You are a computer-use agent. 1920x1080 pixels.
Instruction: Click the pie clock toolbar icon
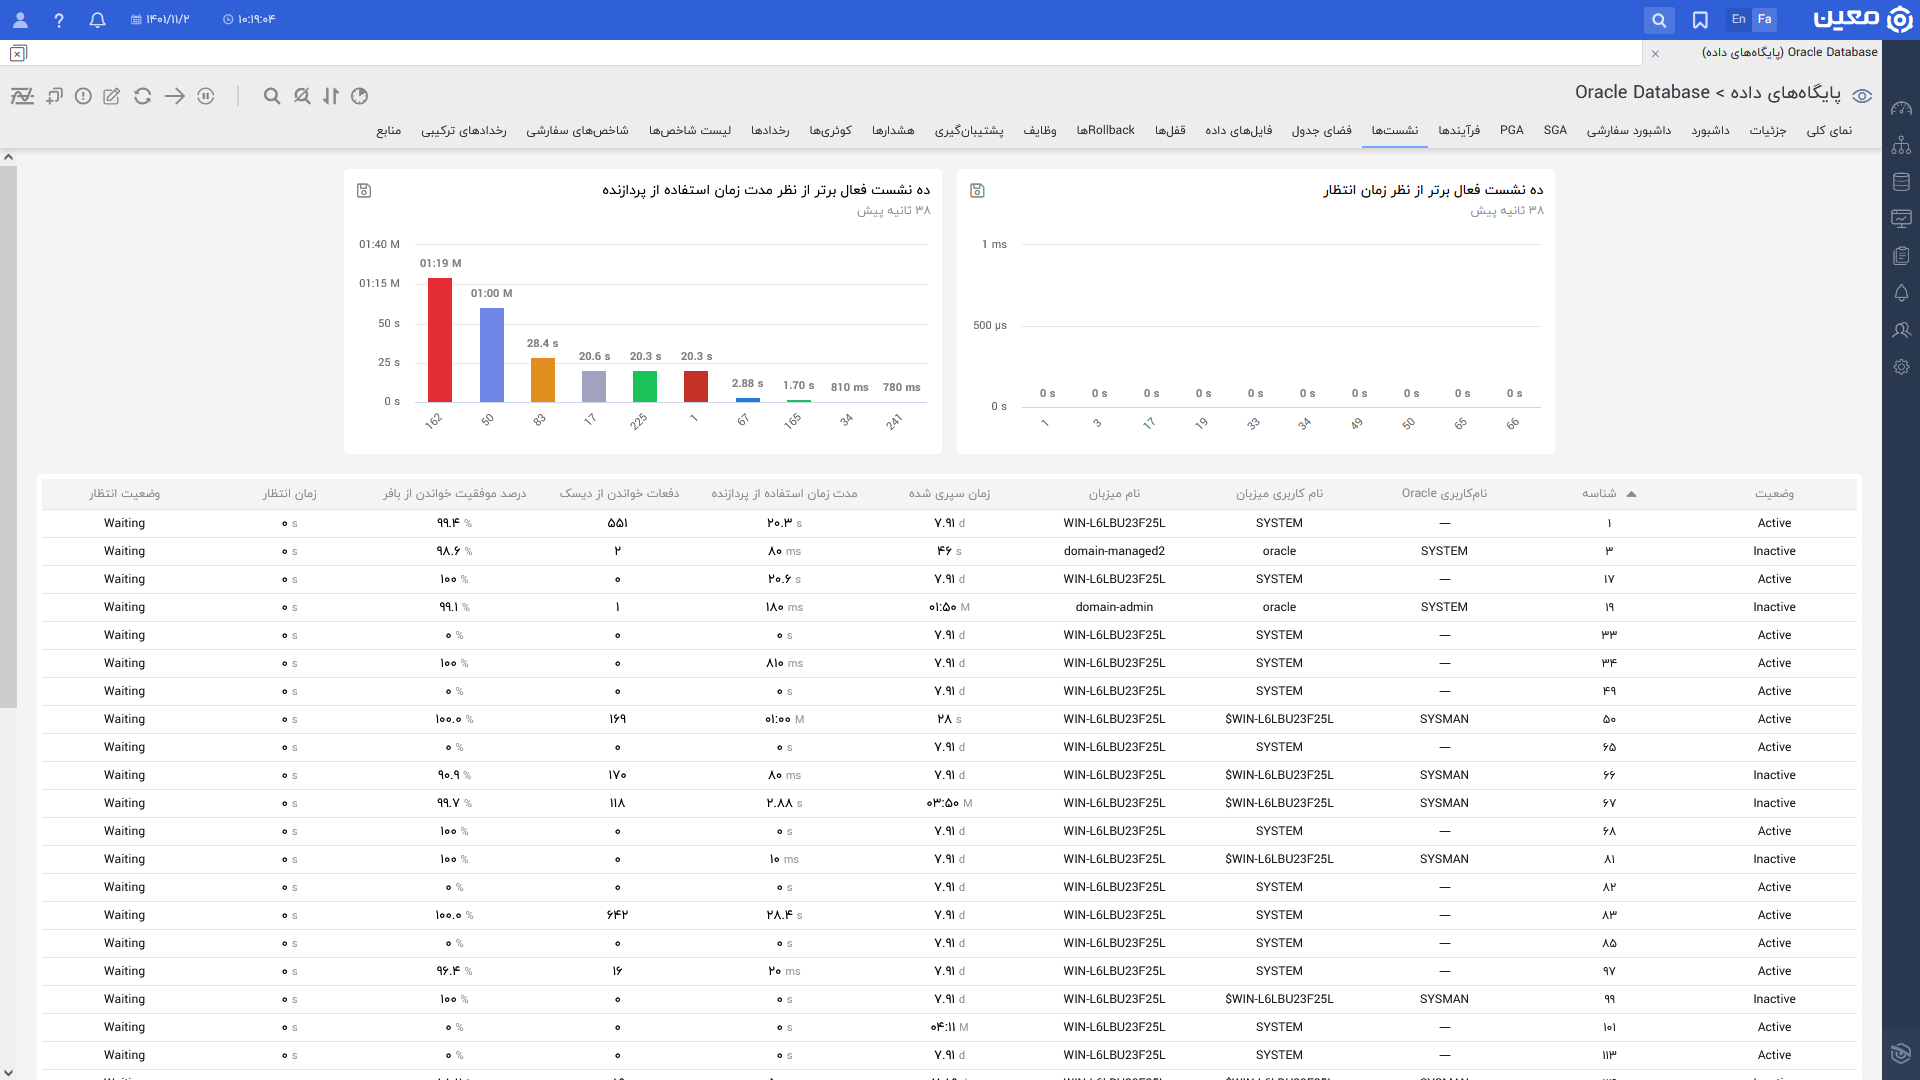pyautogui.click(x=360, y=96)
